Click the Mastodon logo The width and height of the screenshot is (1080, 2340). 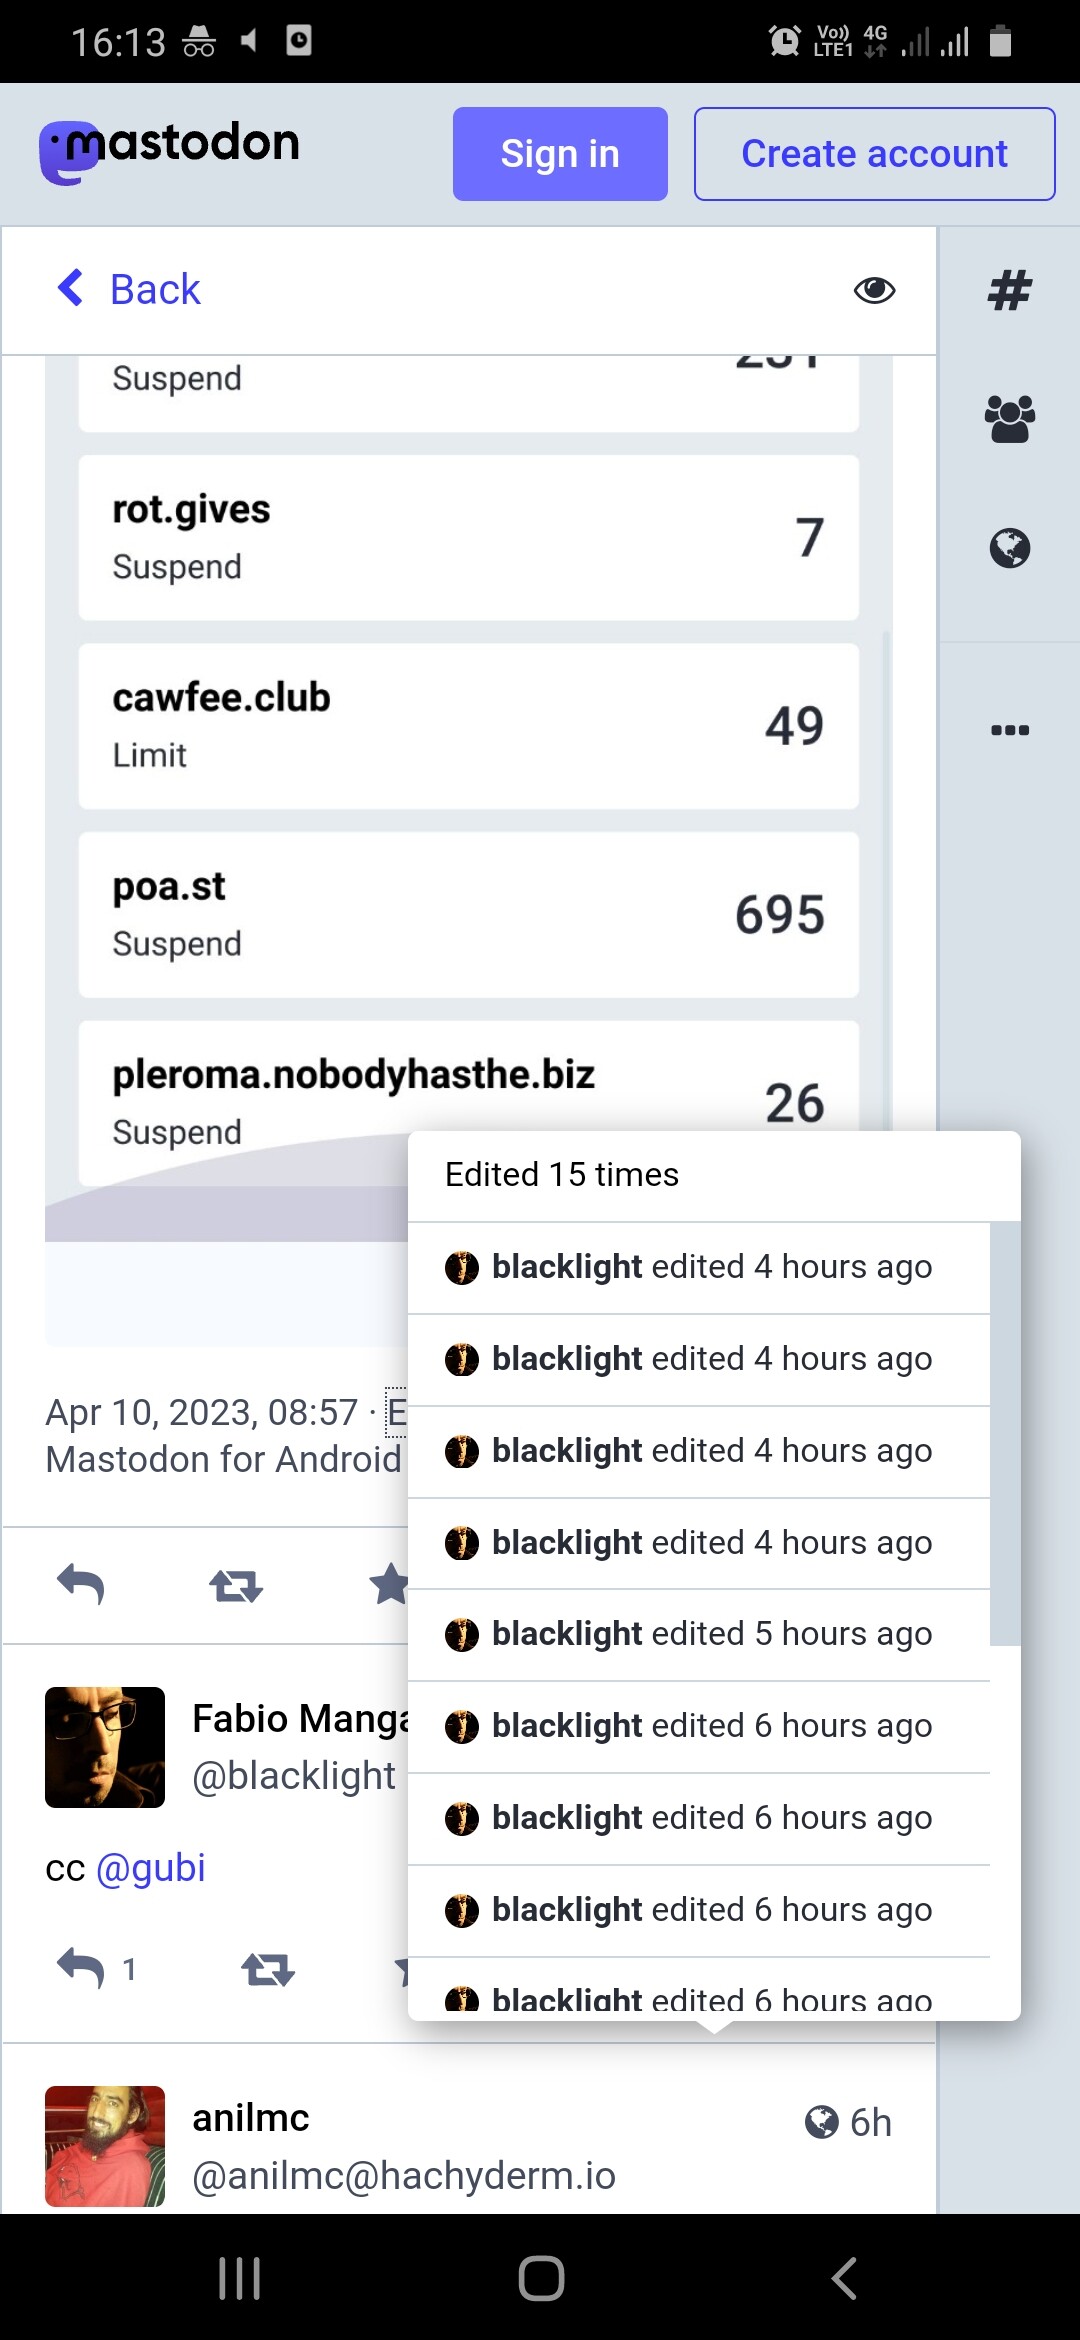(x=170, y=151)
